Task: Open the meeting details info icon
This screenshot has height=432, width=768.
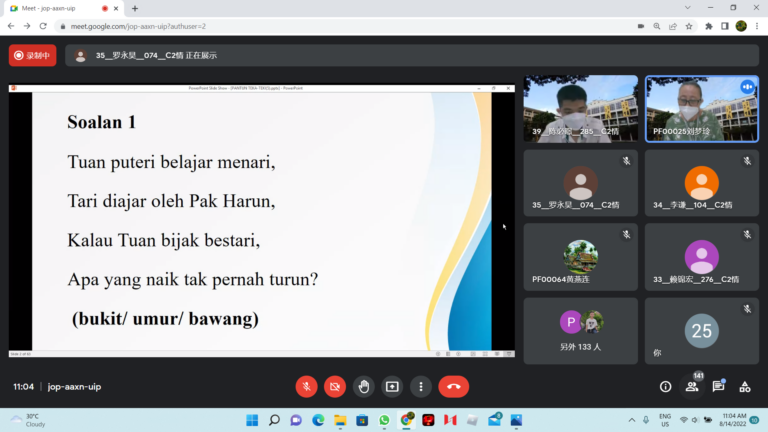Action: (666, 386)
